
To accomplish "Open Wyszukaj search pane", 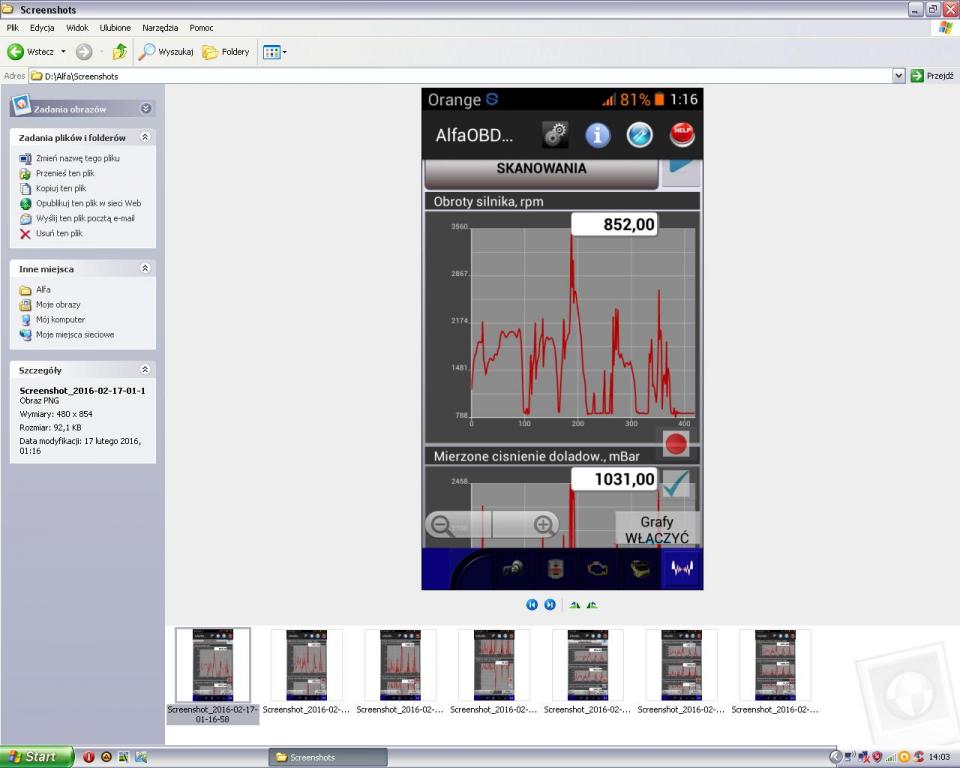I will point(166,52).
